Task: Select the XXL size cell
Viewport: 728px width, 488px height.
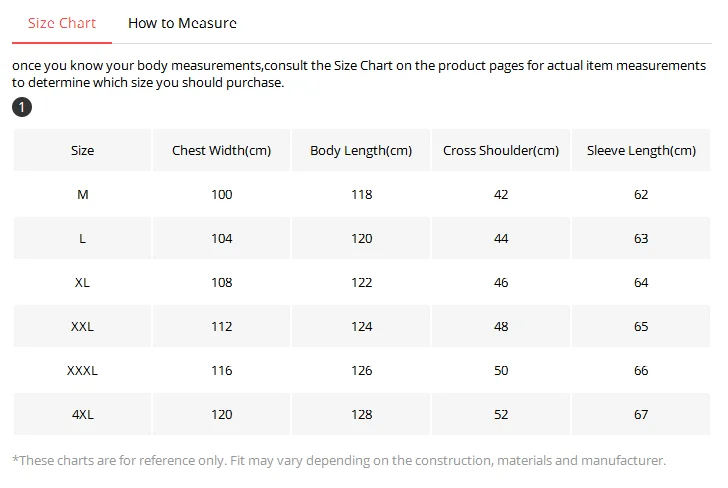Action: point(82,326)
